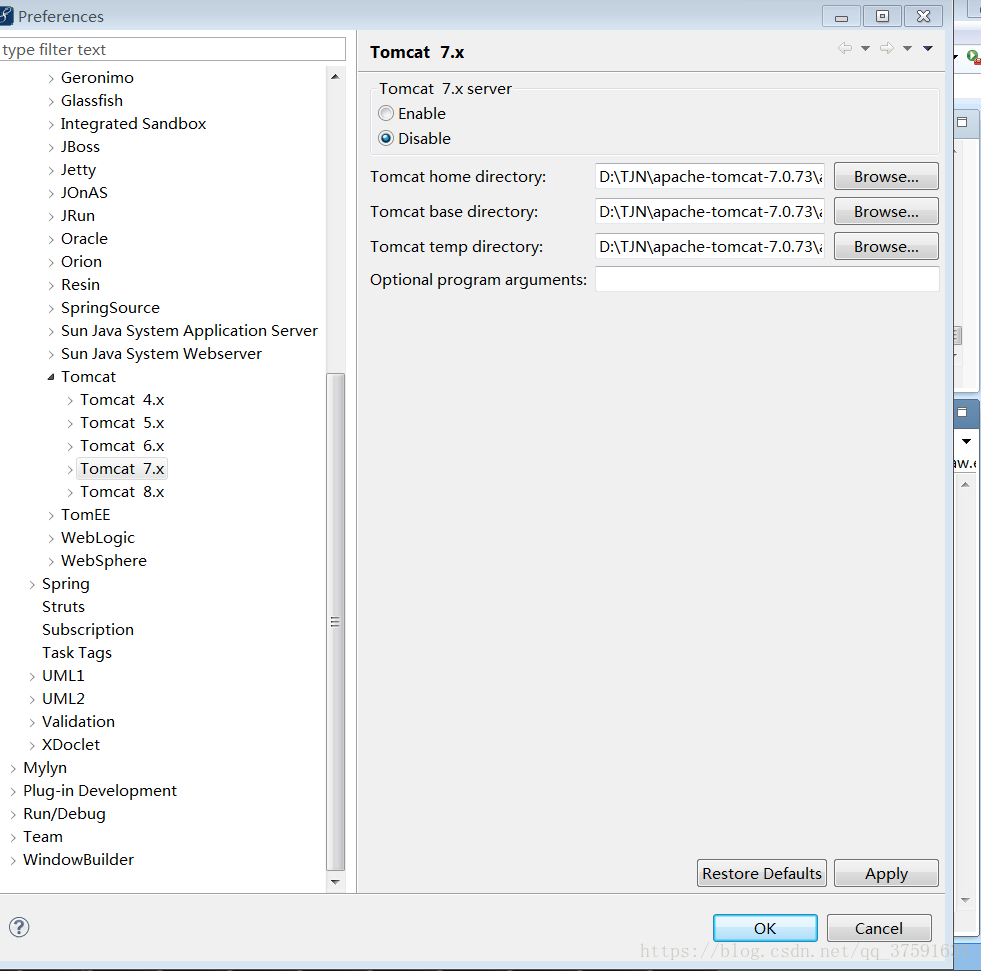Screen dimensions: 981x971
Task: Browse for Tomcat temp directory
Action: pos(886,247)
